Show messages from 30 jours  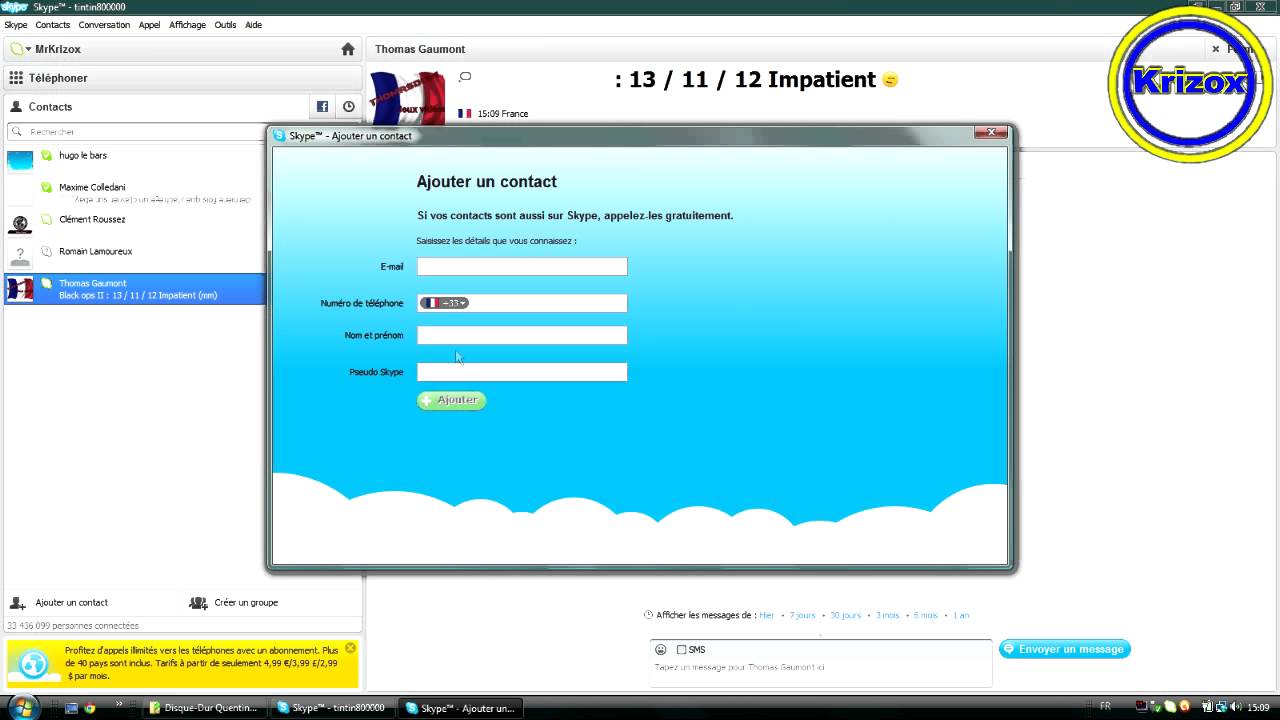click(845, 615)
